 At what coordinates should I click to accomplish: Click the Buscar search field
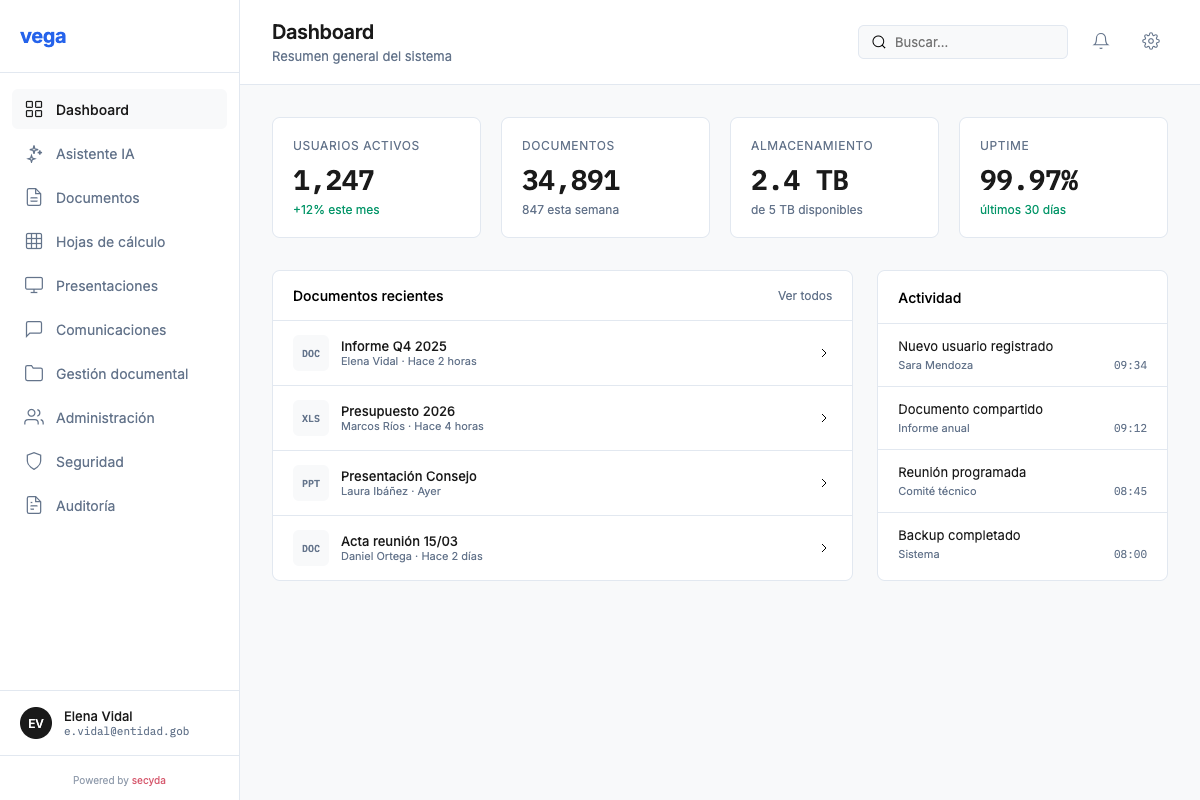[x=962, y=41]
